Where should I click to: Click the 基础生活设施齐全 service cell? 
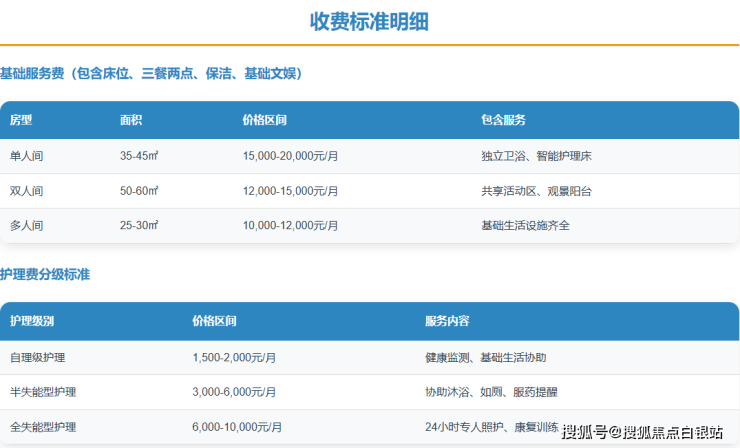point(525,225)
